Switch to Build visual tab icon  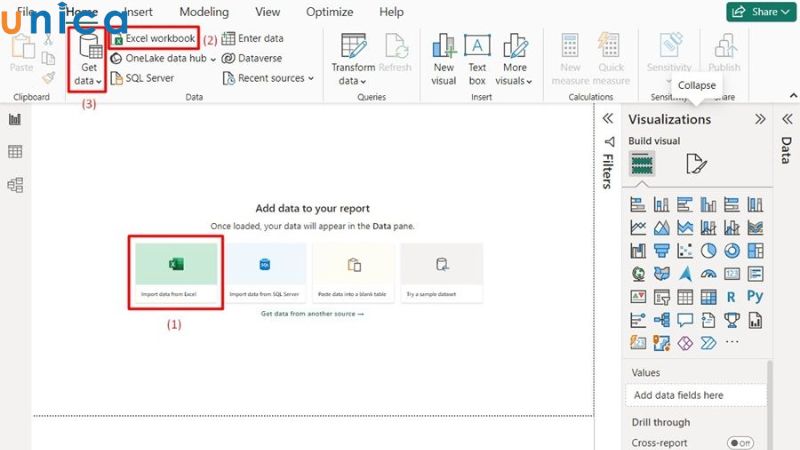642,164
